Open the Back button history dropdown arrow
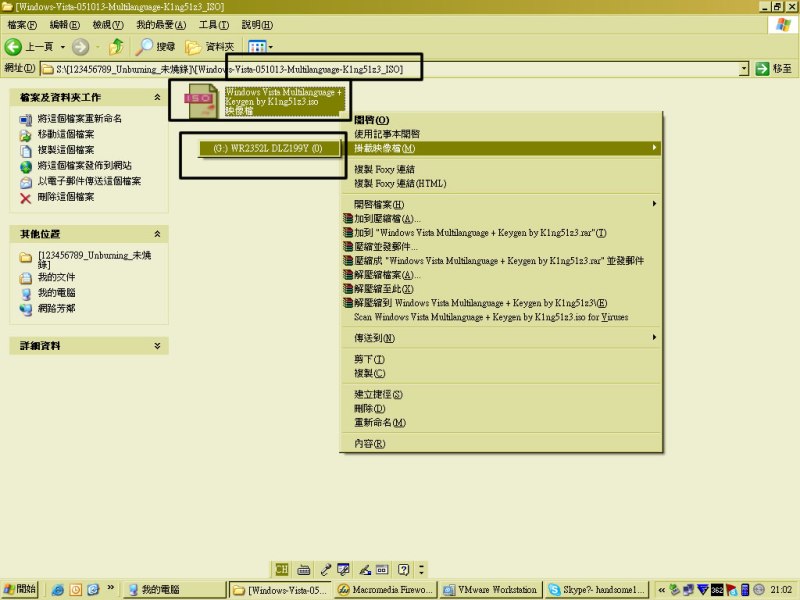Image resolution: width=800 pixels, height=600 pixels. pyautogui.click(x=63, y=47)
